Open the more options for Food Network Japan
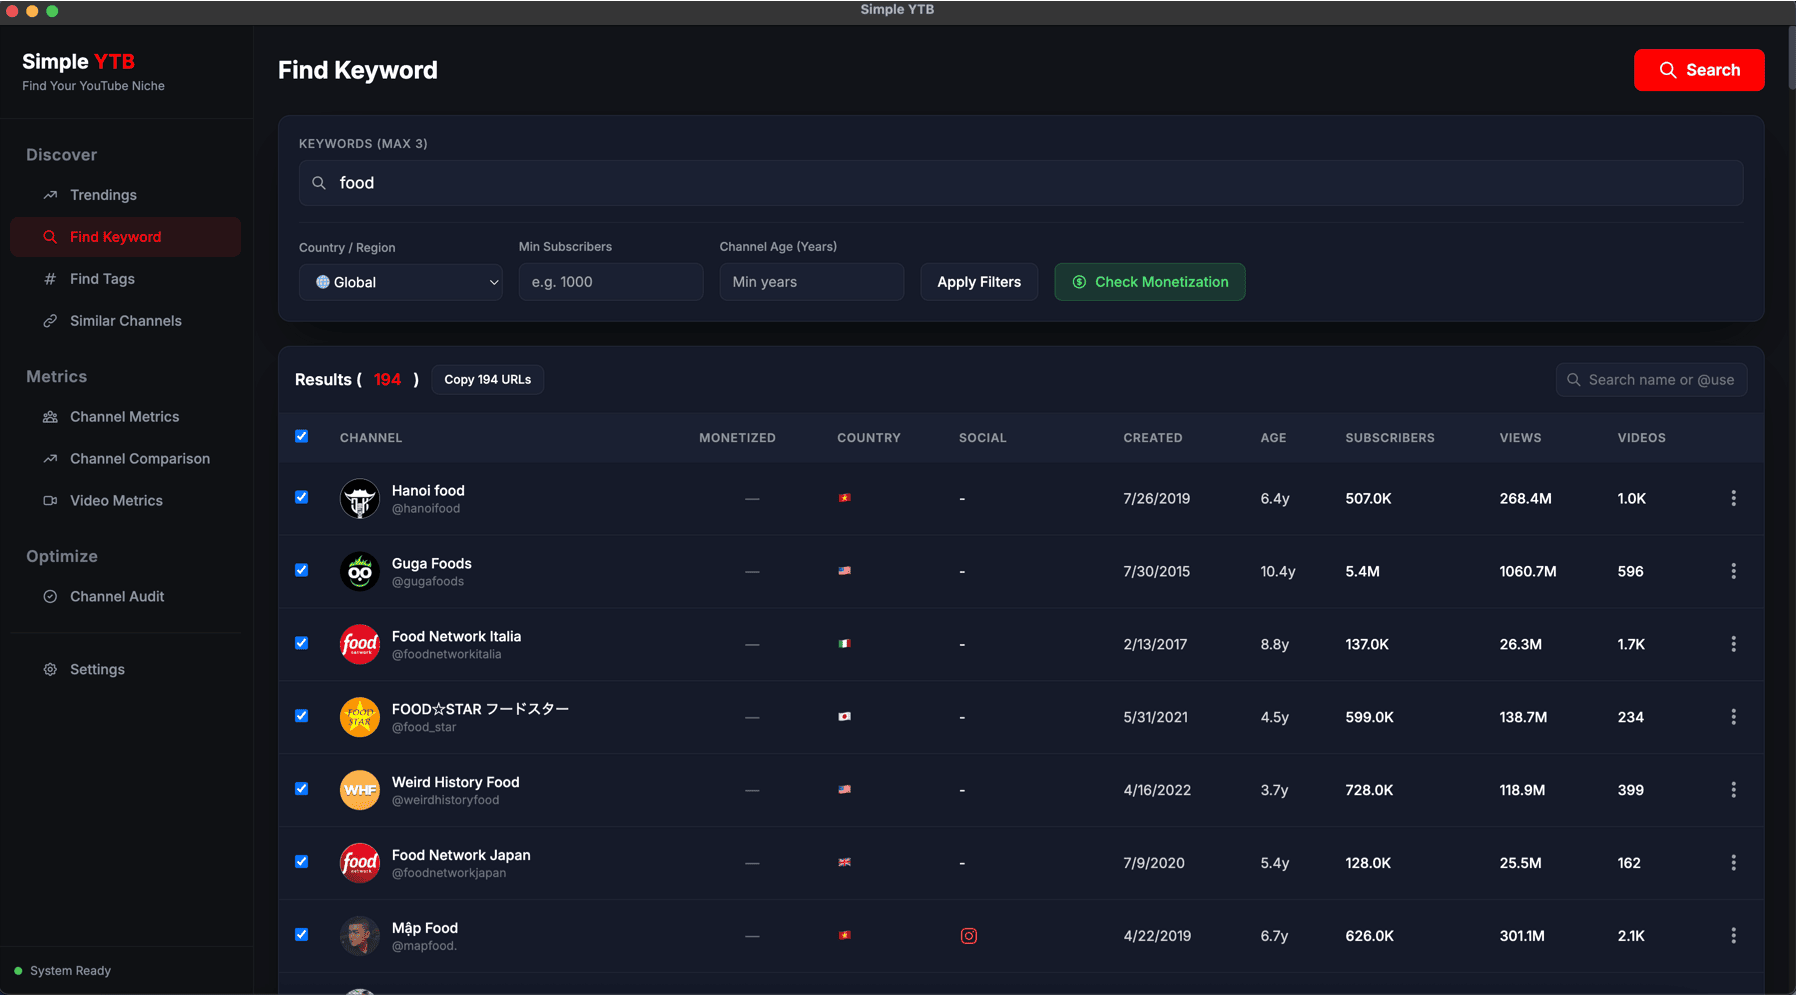Viewport: 1797px width, 995px height. (1733, 863)
